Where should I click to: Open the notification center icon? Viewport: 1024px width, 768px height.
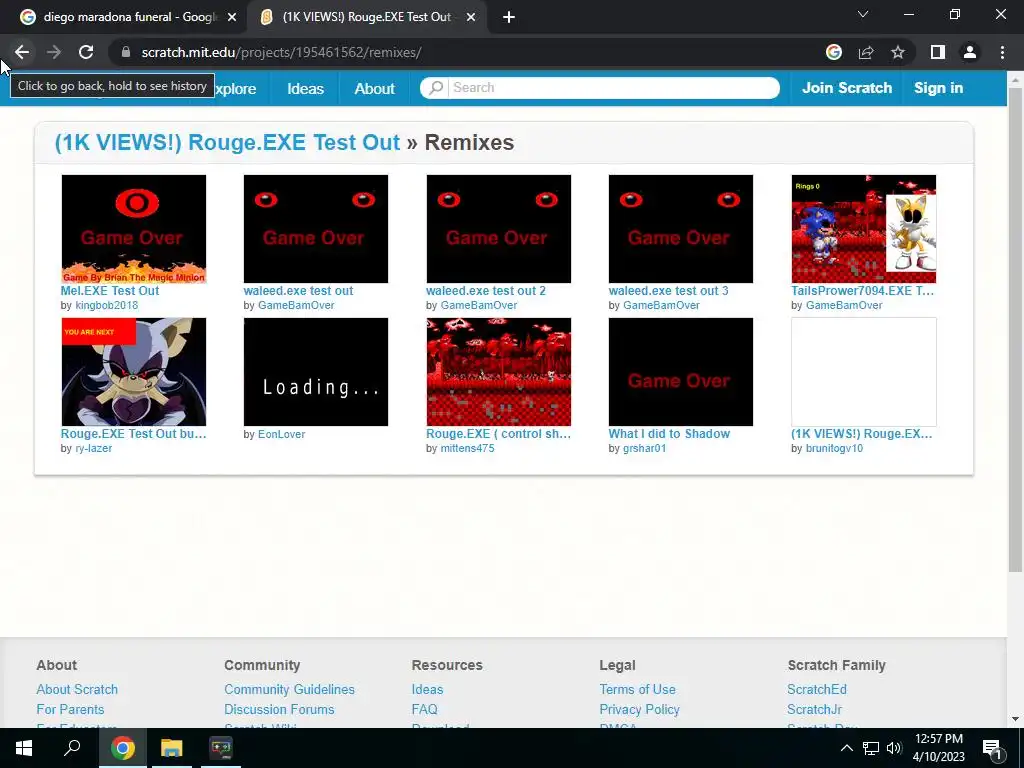click(x=992, y=749)
